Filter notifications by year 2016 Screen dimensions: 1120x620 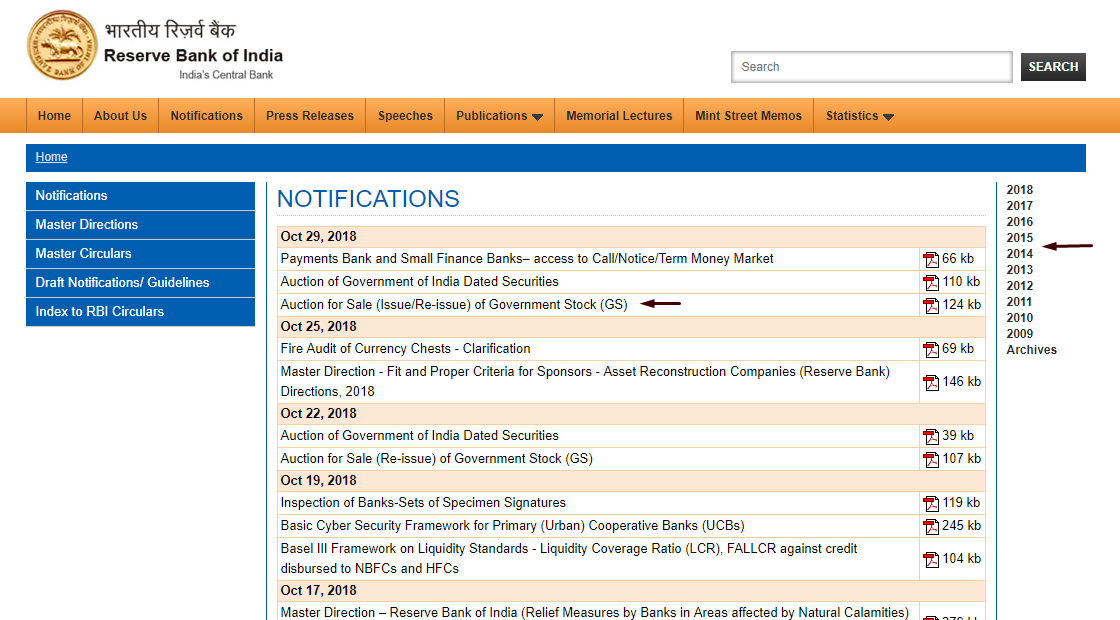[1019, 222]
